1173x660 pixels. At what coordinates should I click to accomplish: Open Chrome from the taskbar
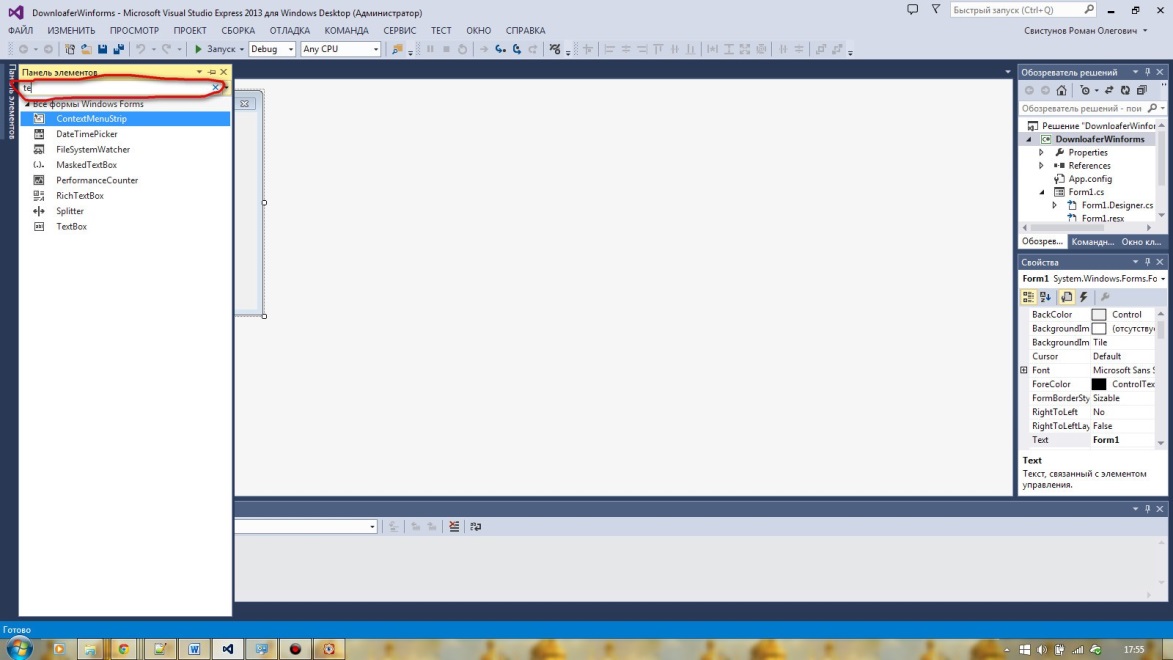click(123, 649)
